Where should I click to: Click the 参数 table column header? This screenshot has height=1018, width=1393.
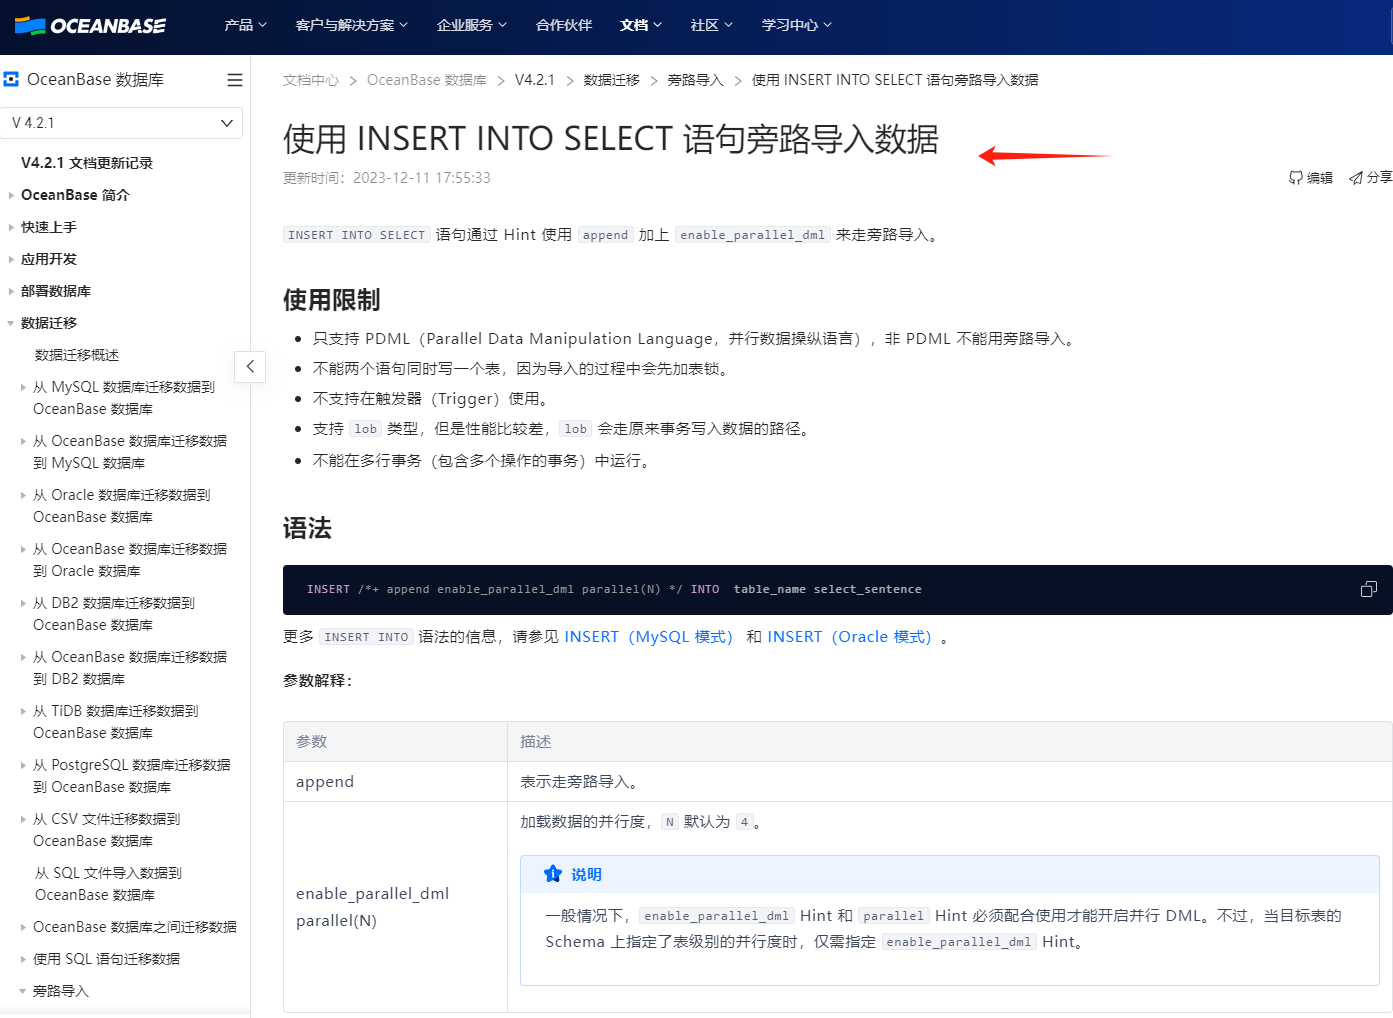(395, 741)
